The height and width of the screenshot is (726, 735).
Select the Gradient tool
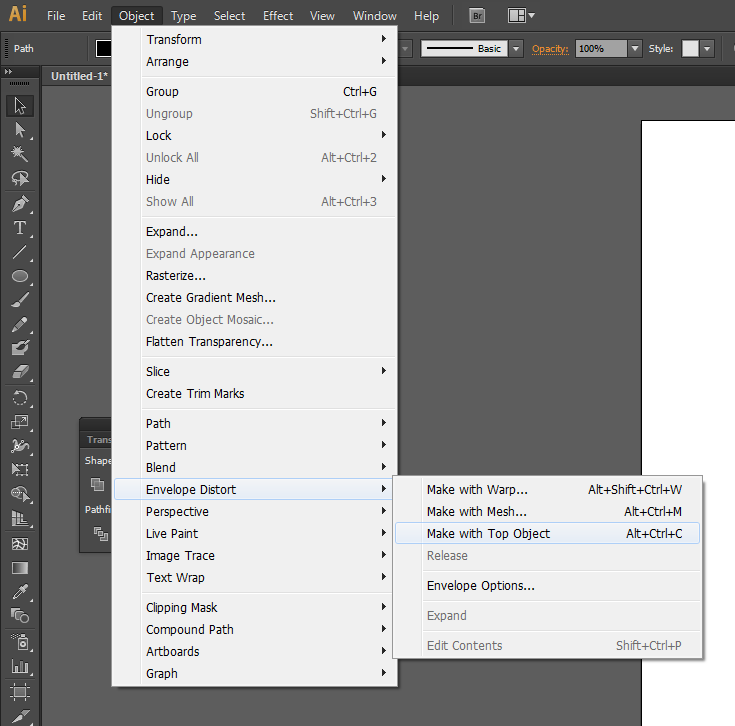pyautogui.click(x=19, y=567)
